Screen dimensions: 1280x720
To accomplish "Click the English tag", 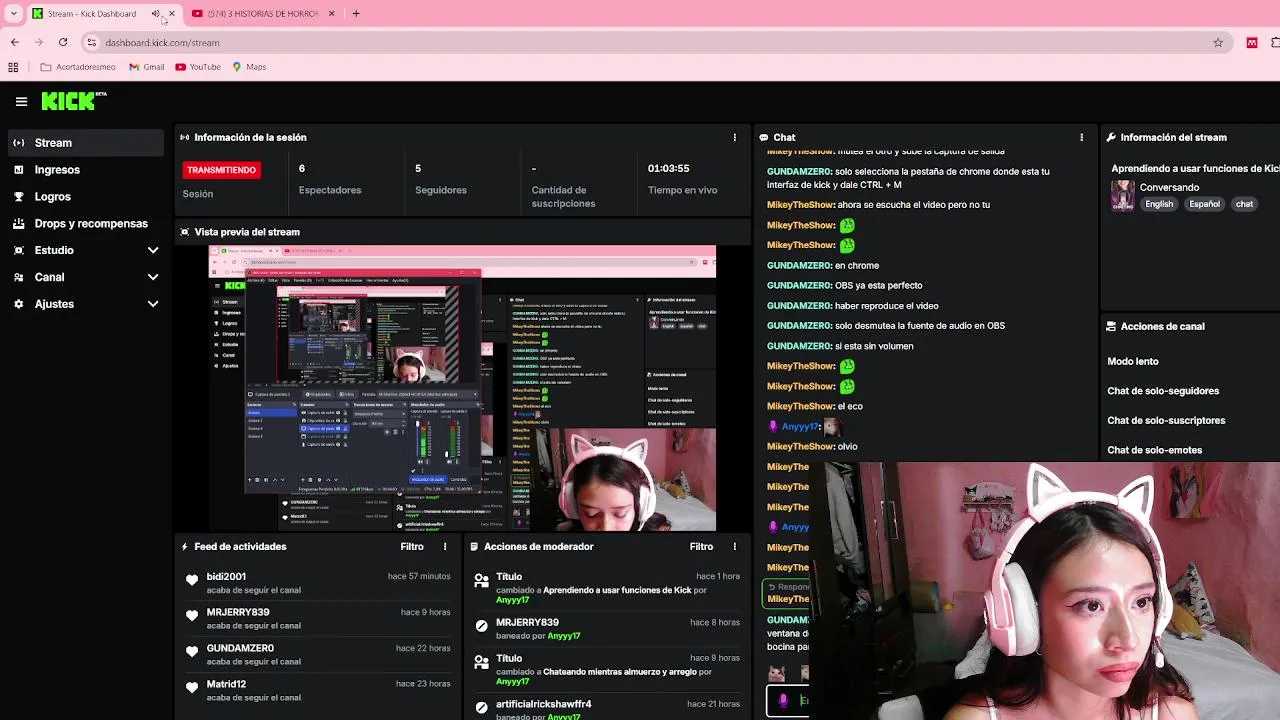I will (1159, 204).
